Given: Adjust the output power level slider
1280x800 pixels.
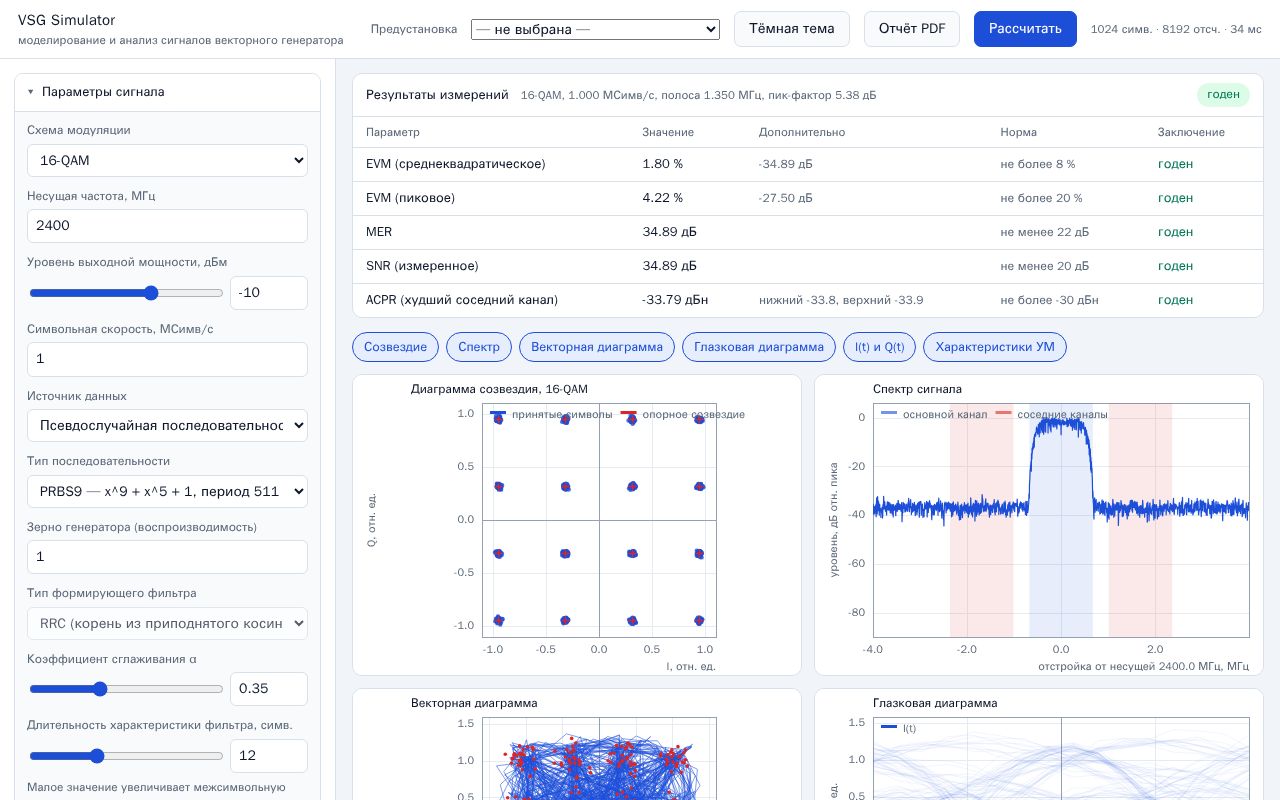Looking at the screenshot, I should (x=126, y=293).
